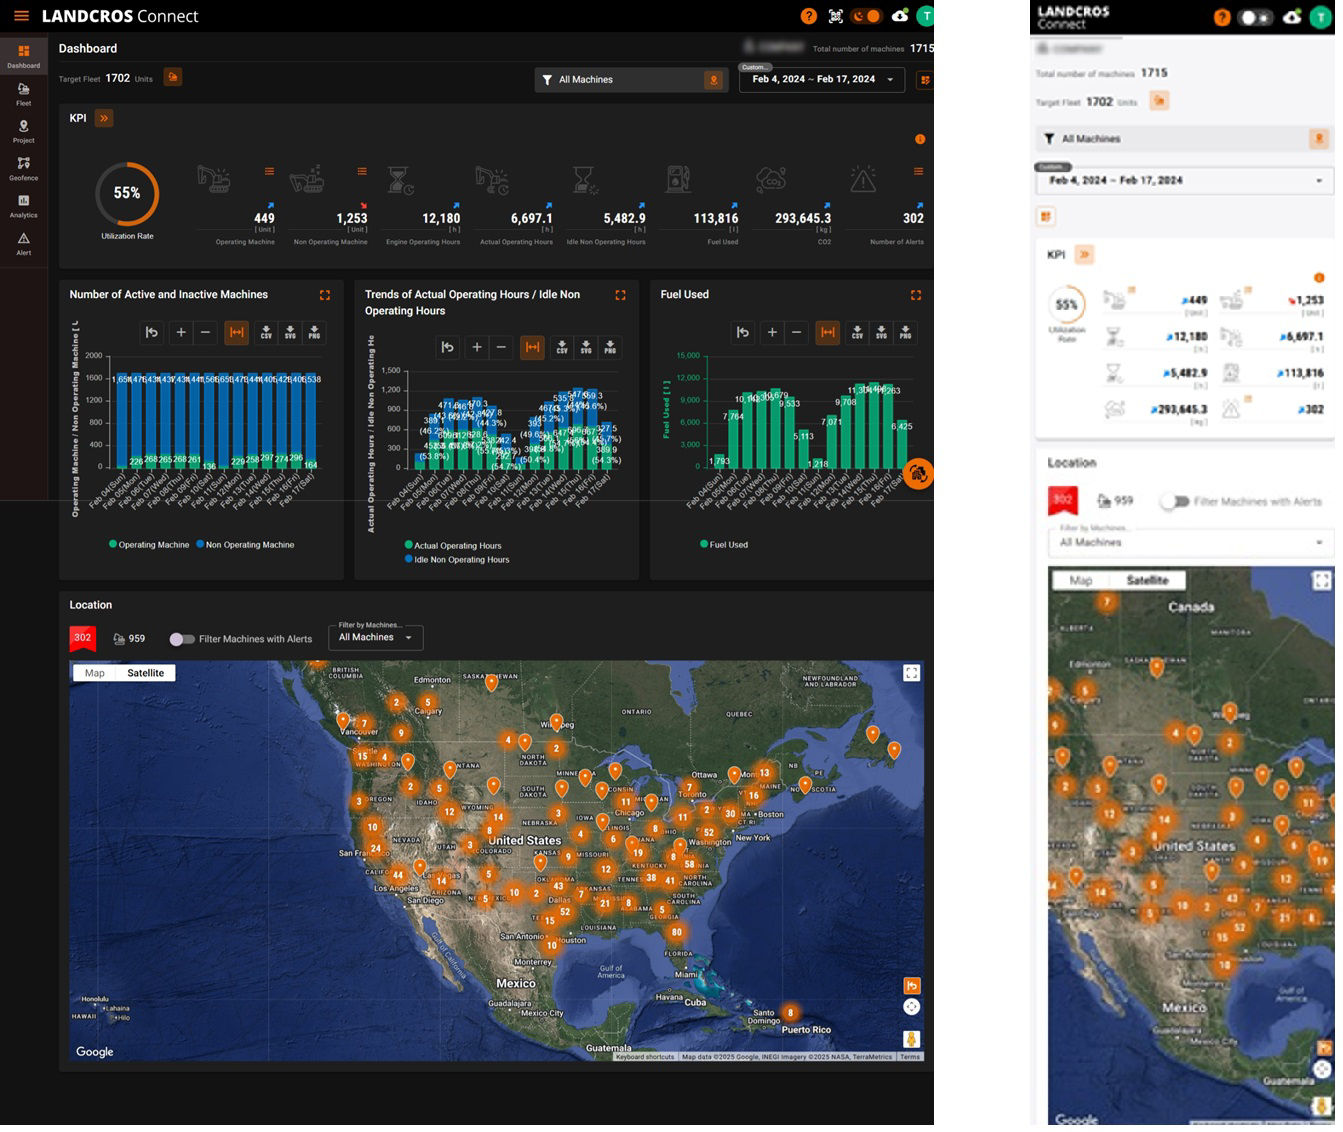Zoom out on Active and Inactive Machines chart
This screenshot has width=1343, height=1132.
point(205,333)
